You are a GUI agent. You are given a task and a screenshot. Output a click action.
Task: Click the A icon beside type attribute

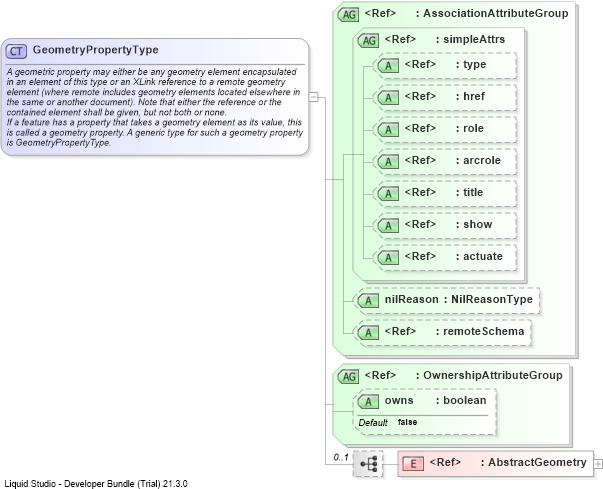(x=388, y=66)
